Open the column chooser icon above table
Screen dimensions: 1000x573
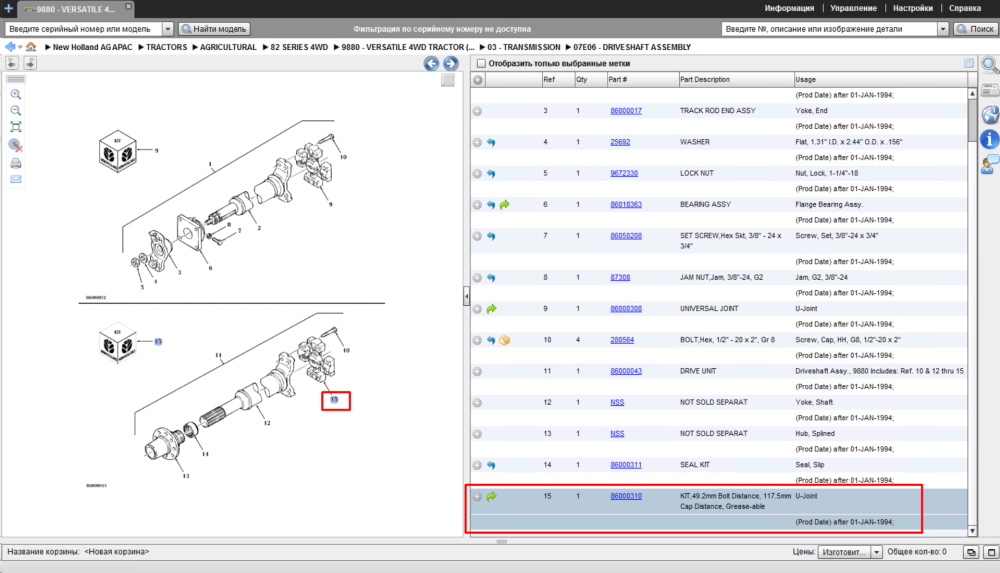point(969,63)
